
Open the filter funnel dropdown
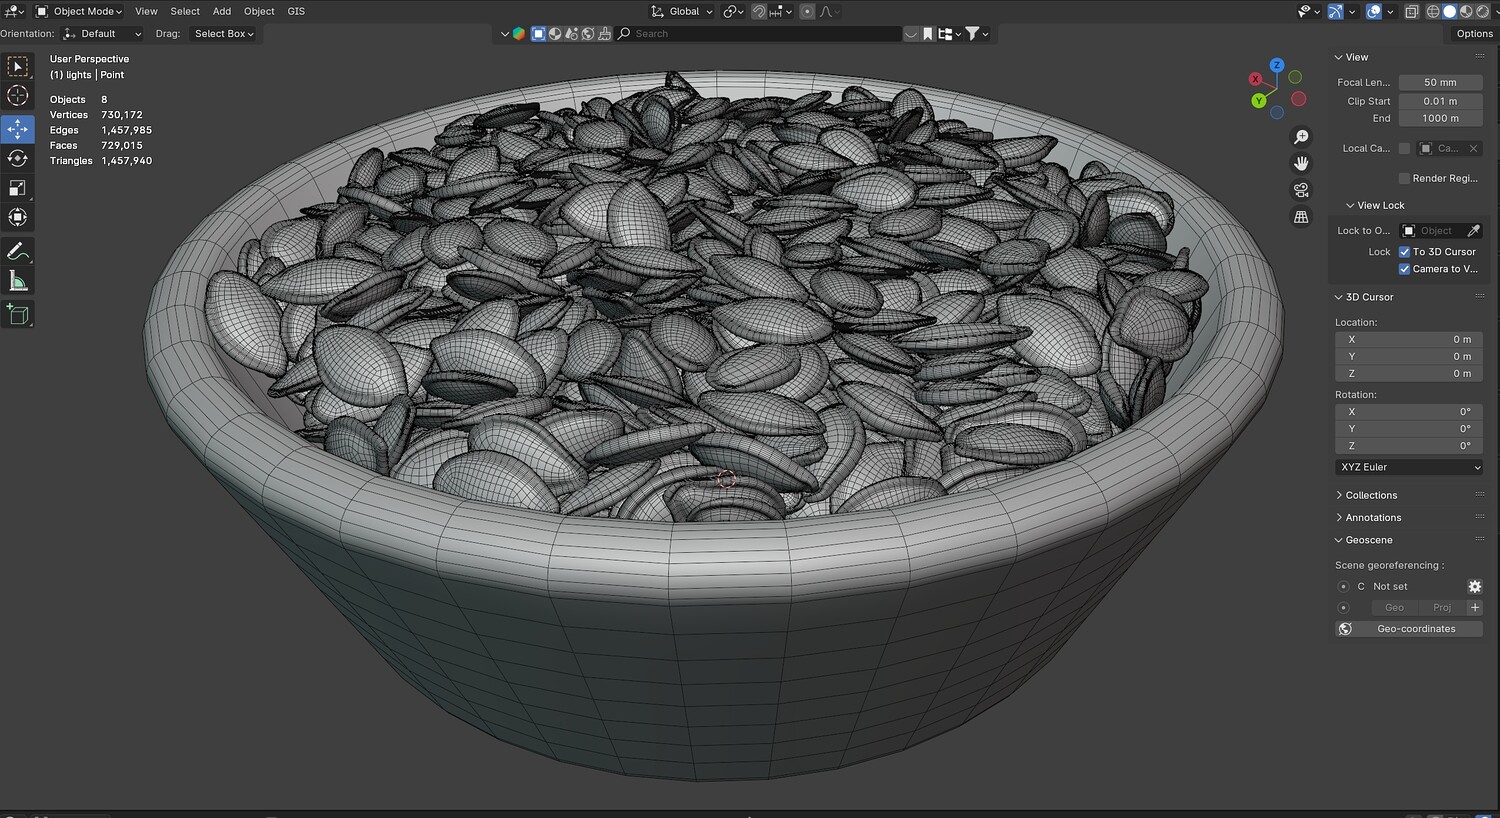[976, 34]
